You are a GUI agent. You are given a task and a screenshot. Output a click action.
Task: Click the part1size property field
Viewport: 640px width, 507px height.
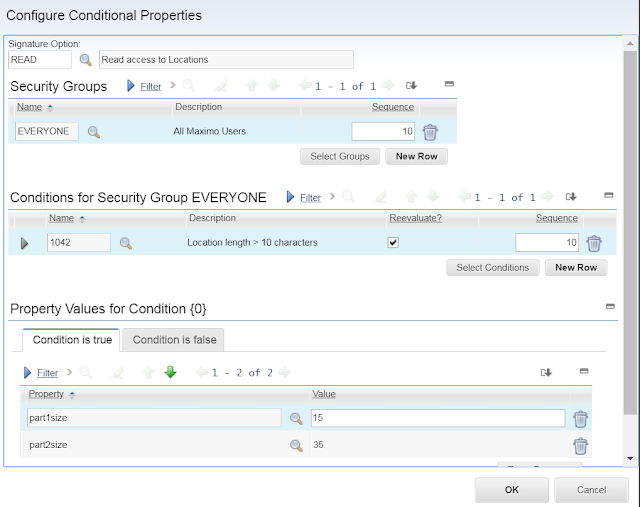(154, 418)
